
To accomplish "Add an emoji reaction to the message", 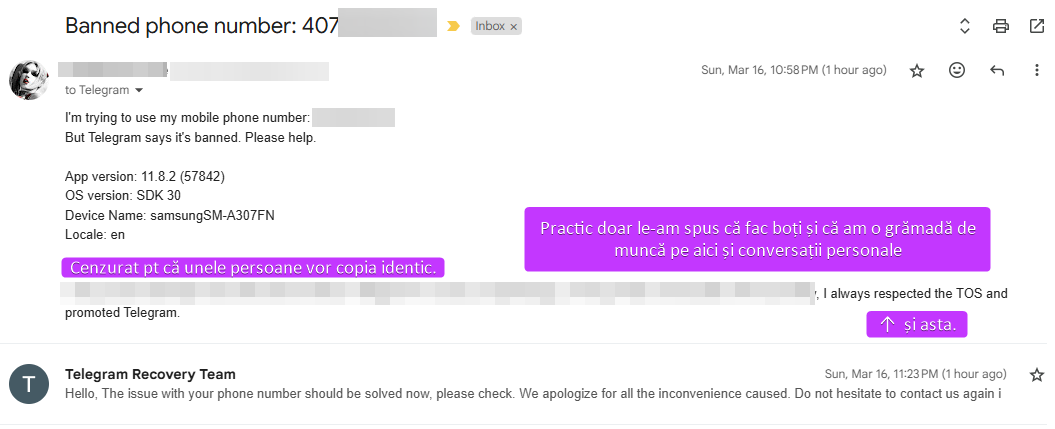I will 957,70.
